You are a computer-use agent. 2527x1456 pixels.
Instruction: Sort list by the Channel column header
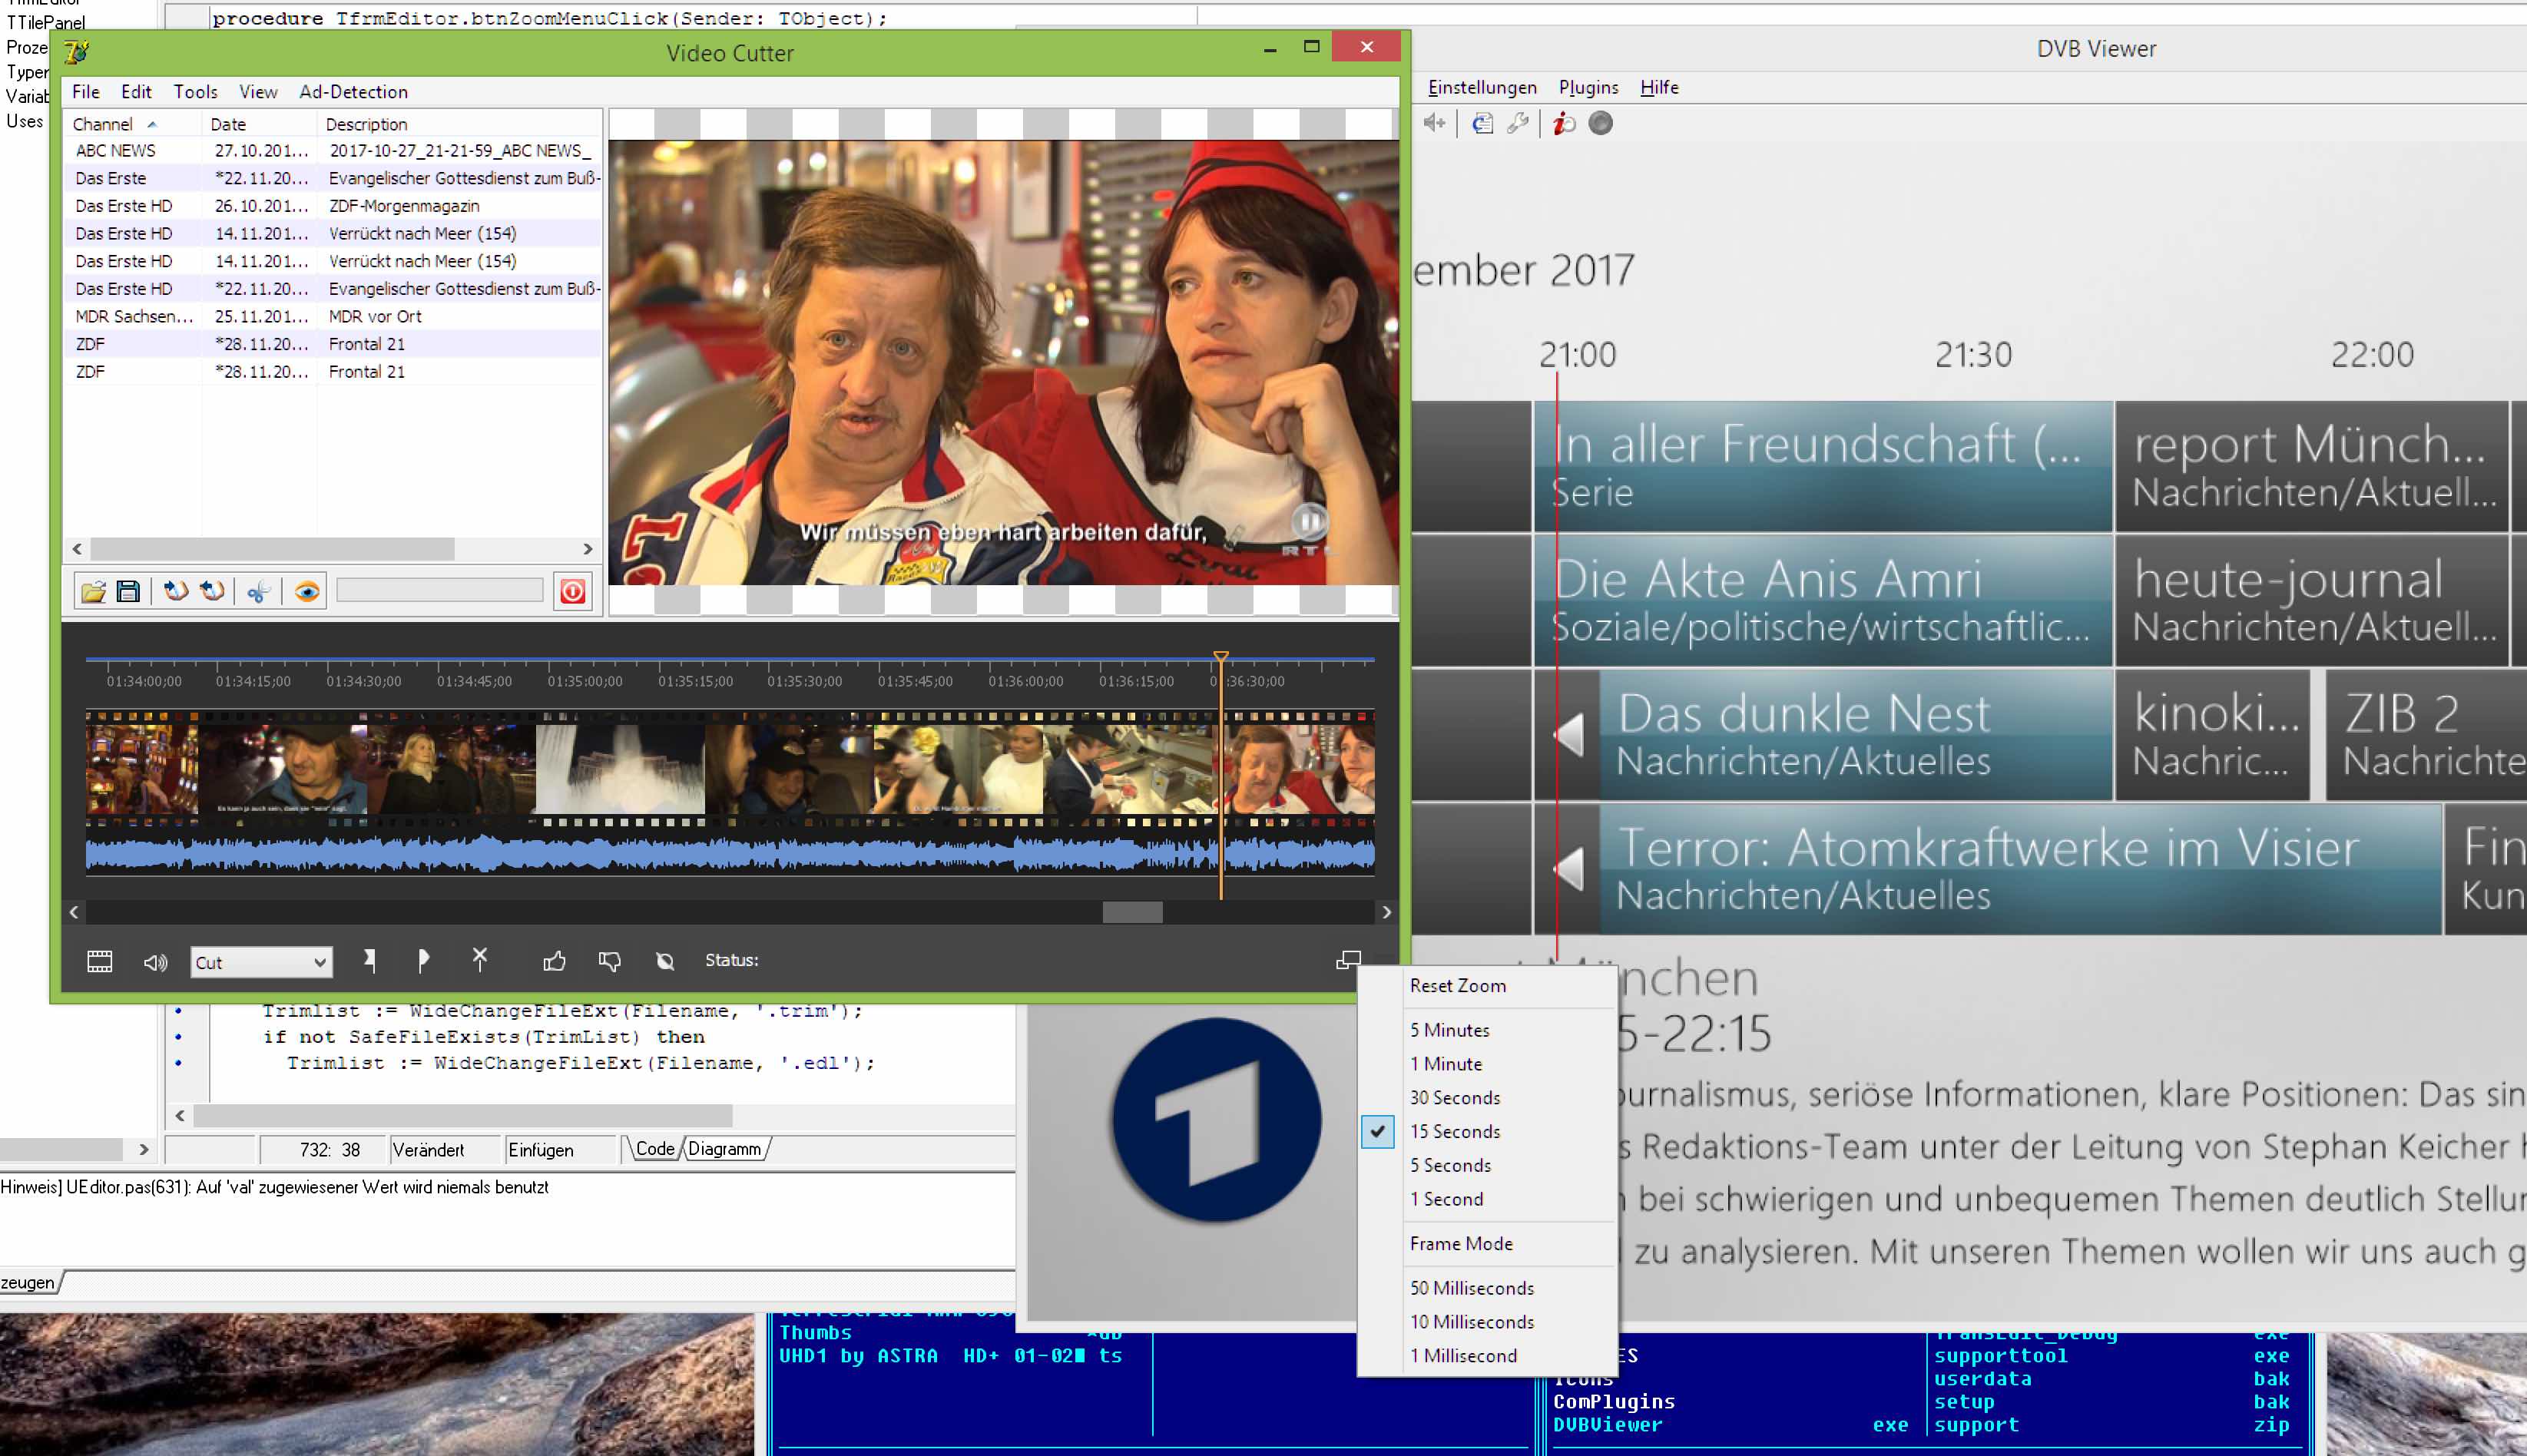click(x=103, y=124)
